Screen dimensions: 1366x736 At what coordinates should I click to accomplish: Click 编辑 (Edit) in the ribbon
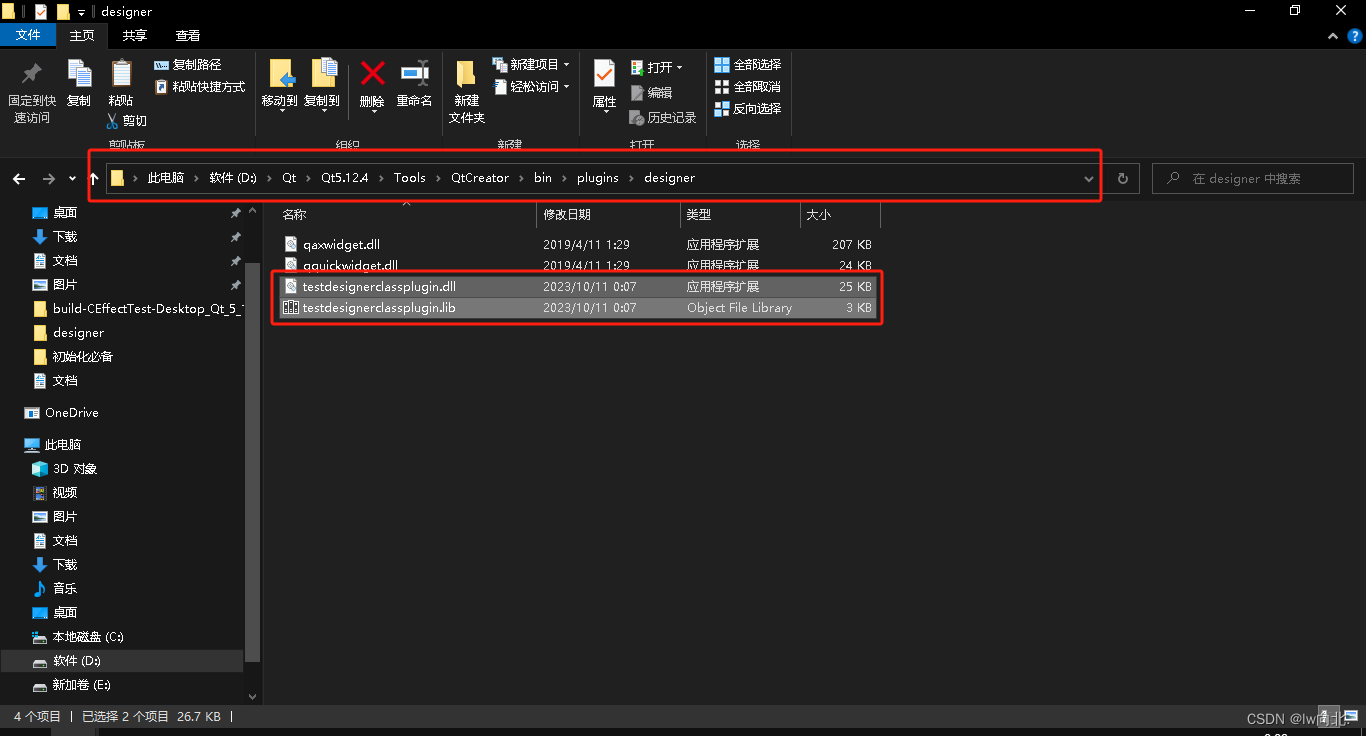point(651,92)
